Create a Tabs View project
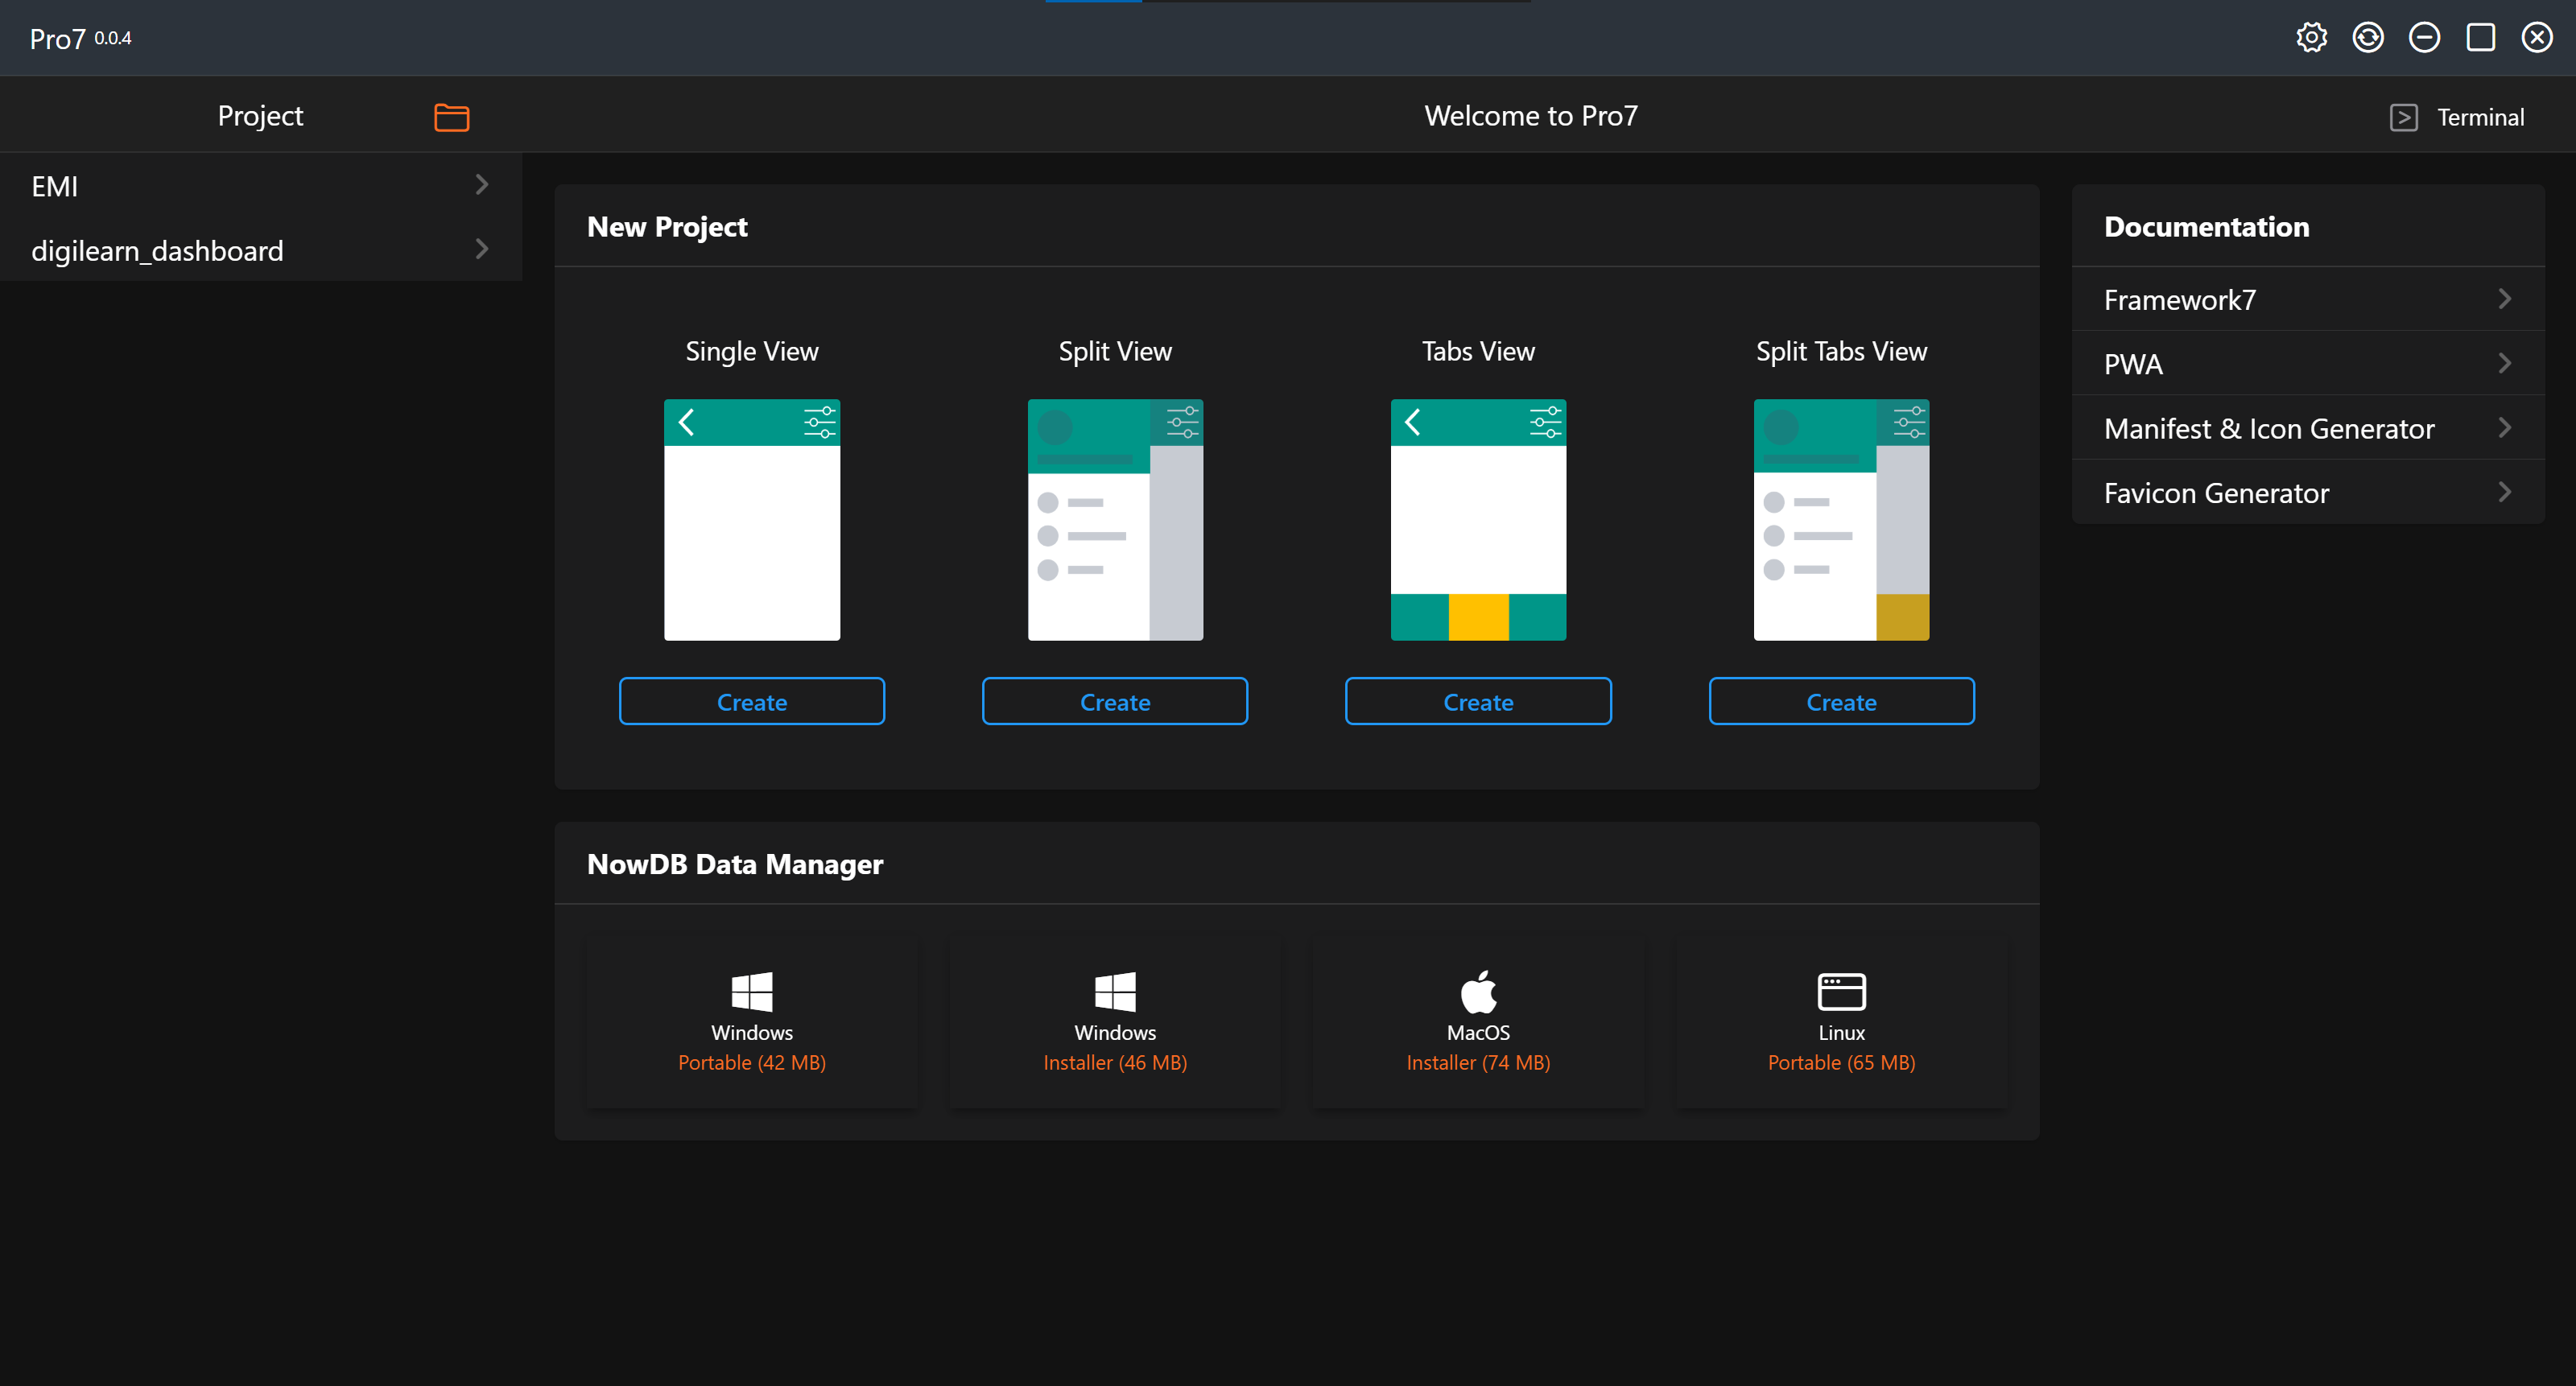 1478,702
